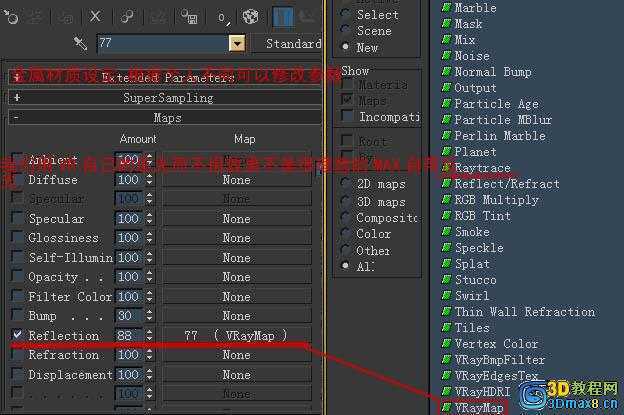The image size is (624, 415).
Task: Click the Glossiness amount spinner arrows
Action: pyautogui.click(x=149, y=238)
